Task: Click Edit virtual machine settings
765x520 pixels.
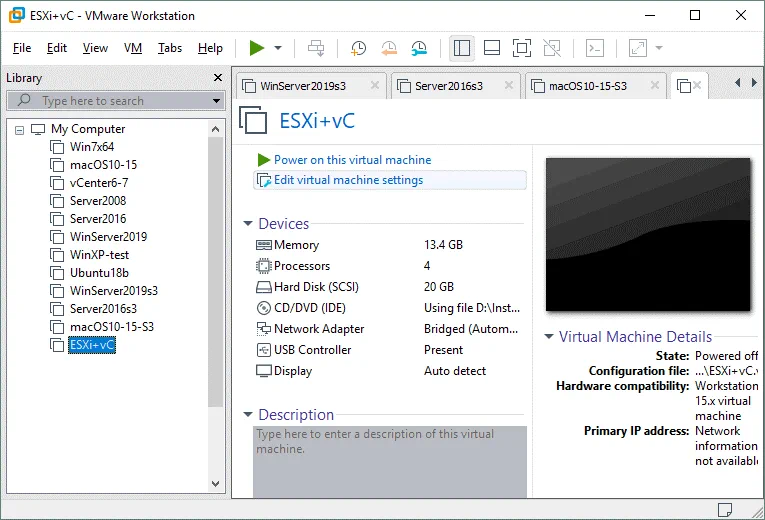Action: [348, 180]
